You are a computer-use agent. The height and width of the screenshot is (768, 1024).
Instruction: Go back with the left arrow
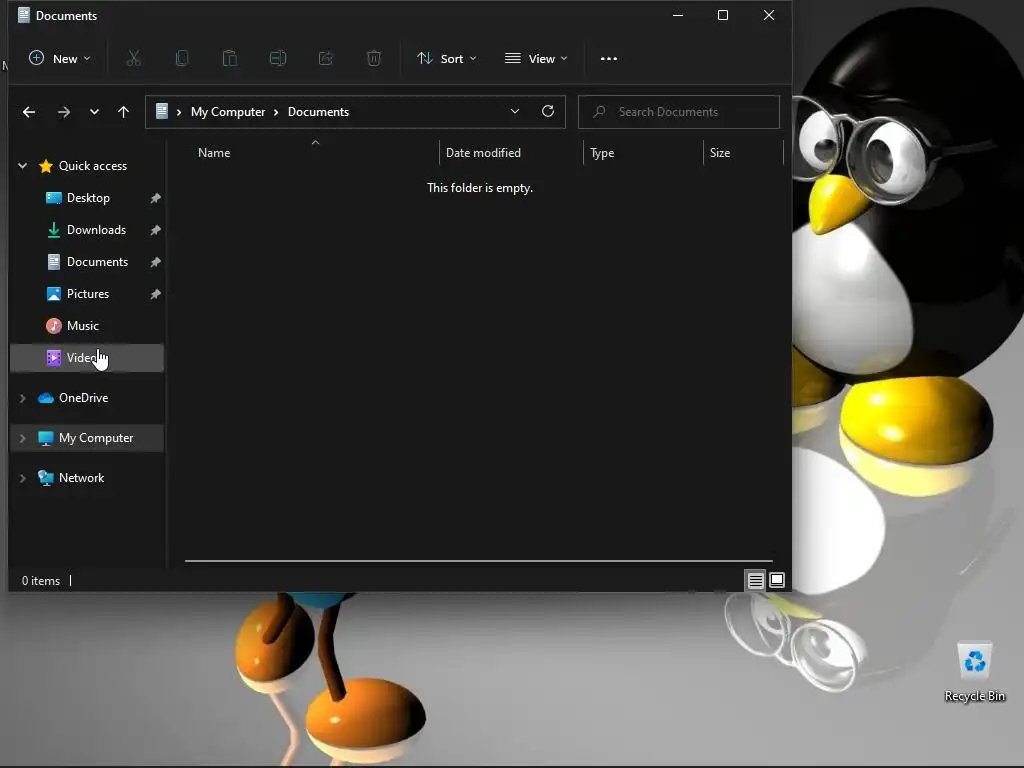(29, 112)
